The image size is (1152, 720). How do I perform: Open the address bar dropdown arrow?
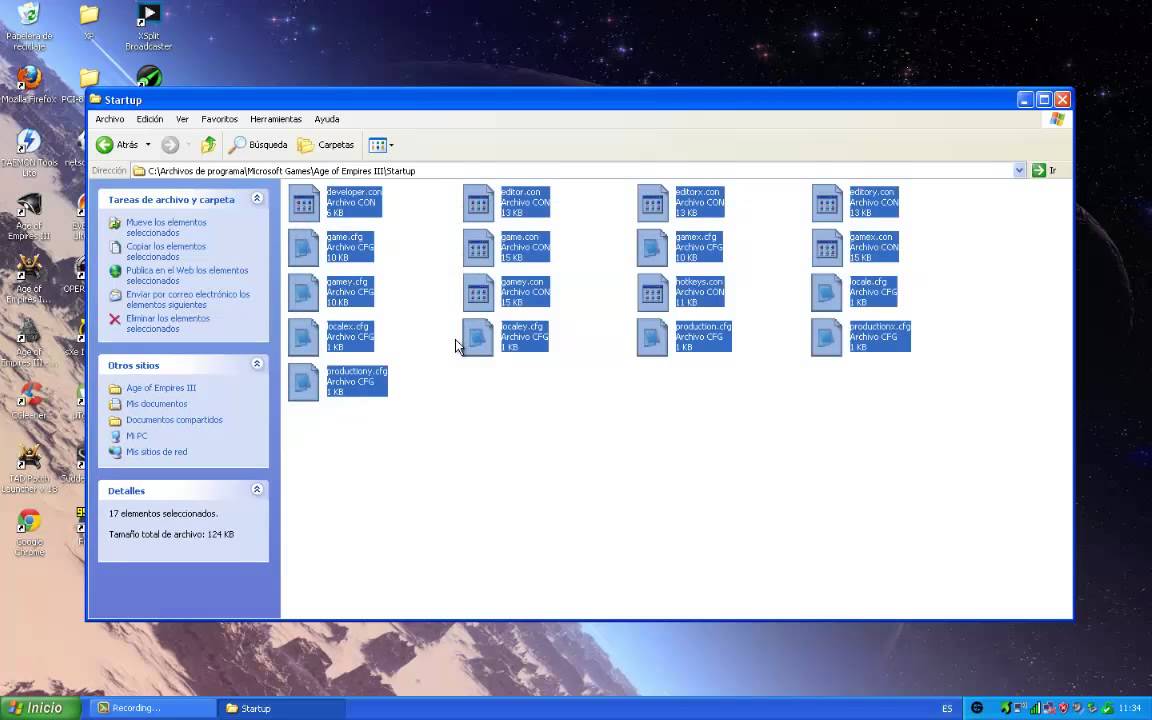tap(1019, 170)
